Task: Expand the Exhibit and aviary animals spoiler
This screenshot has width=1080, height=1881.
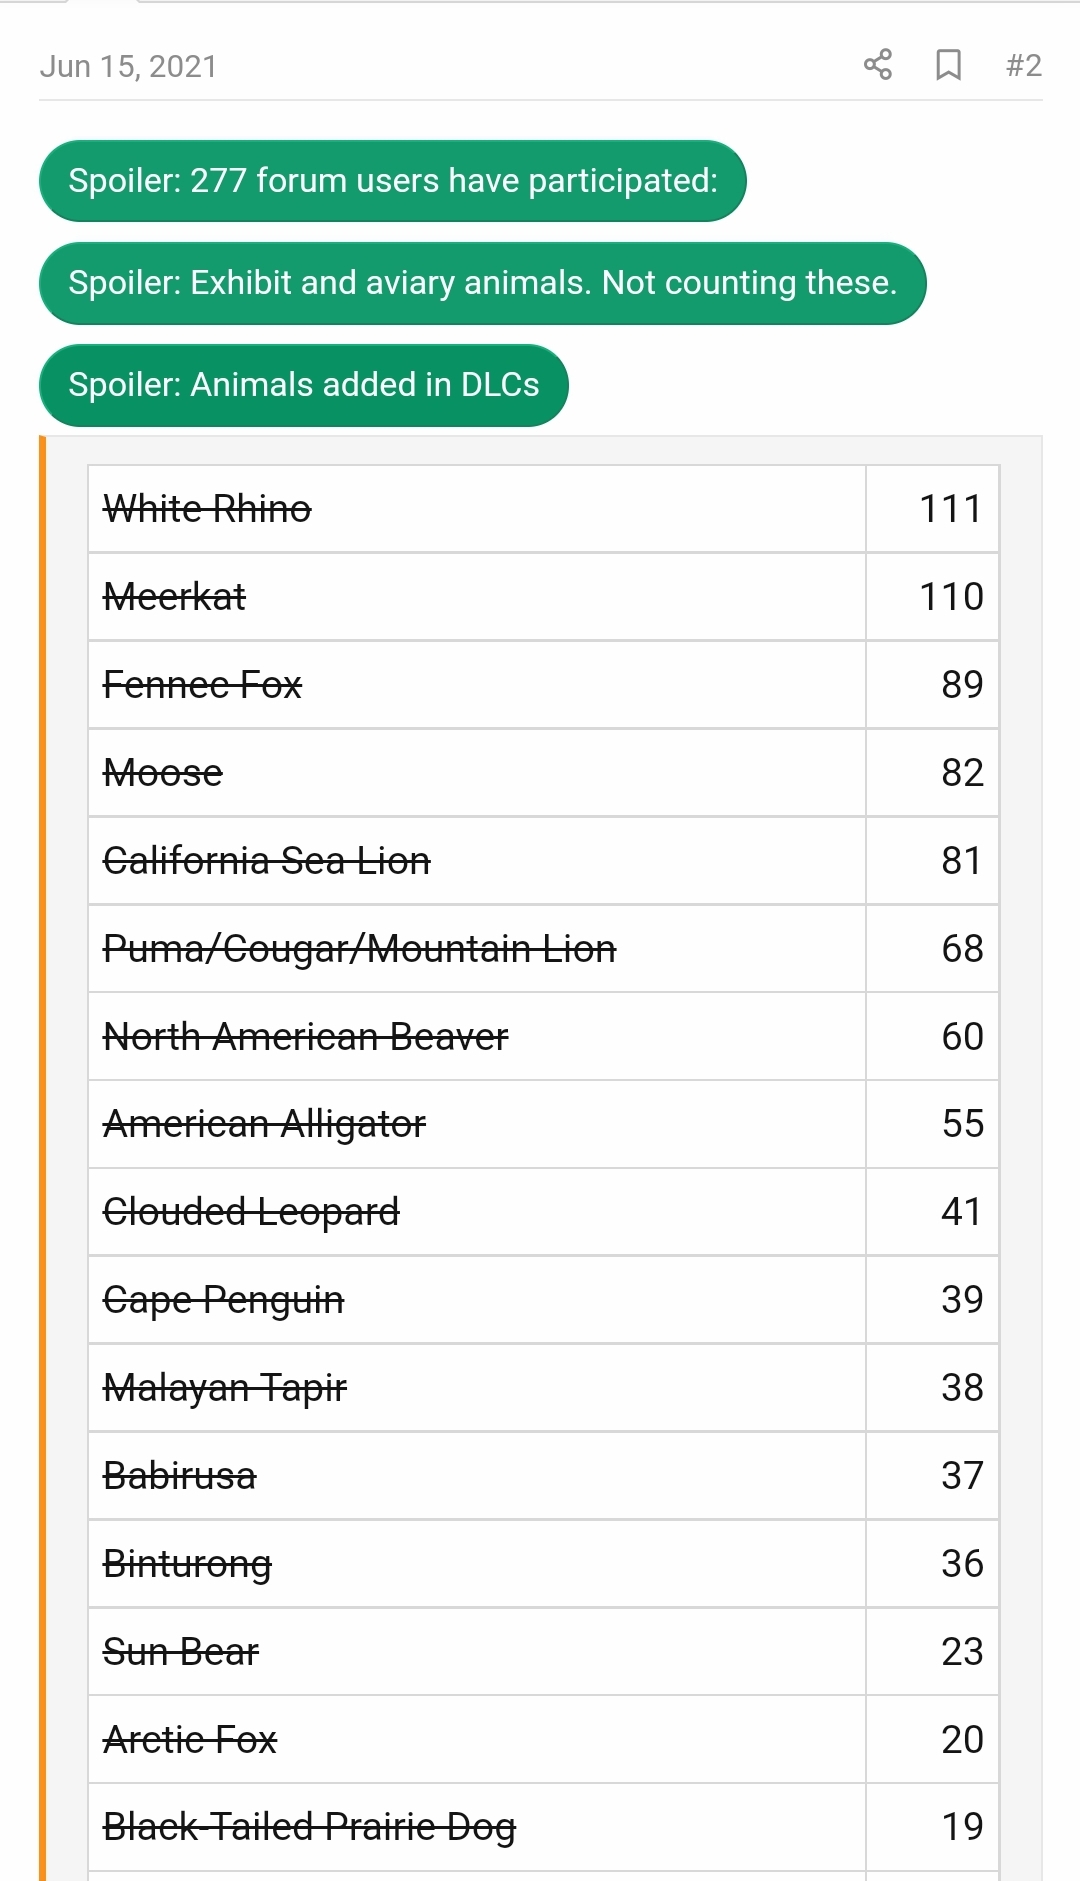Action: click(x=482, y=283)
